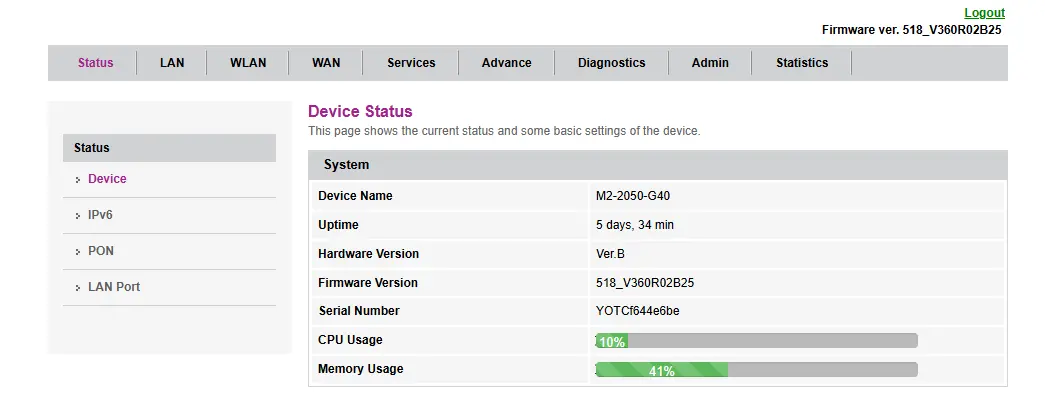The height and width of the screenshot is (395, 1045).
Task: Click the page description sentence
Action: tap(504, 131)
